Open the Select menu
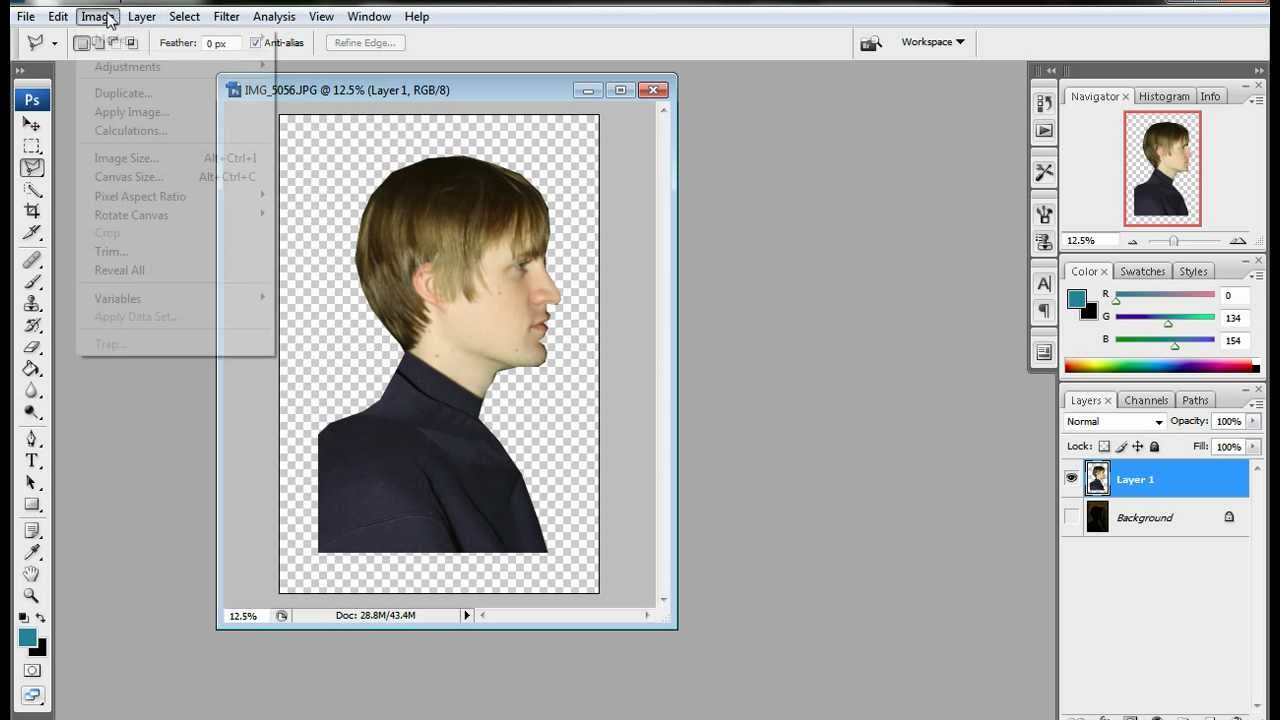Screen dimensions: 1280x720 184,16
